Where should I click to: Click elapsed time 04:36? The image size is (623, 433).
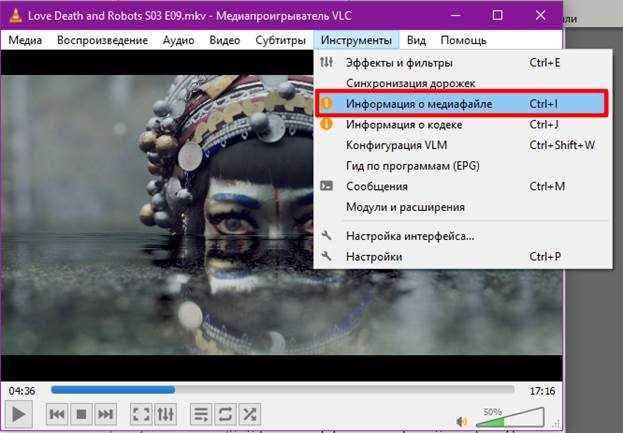tap(22, 391)
